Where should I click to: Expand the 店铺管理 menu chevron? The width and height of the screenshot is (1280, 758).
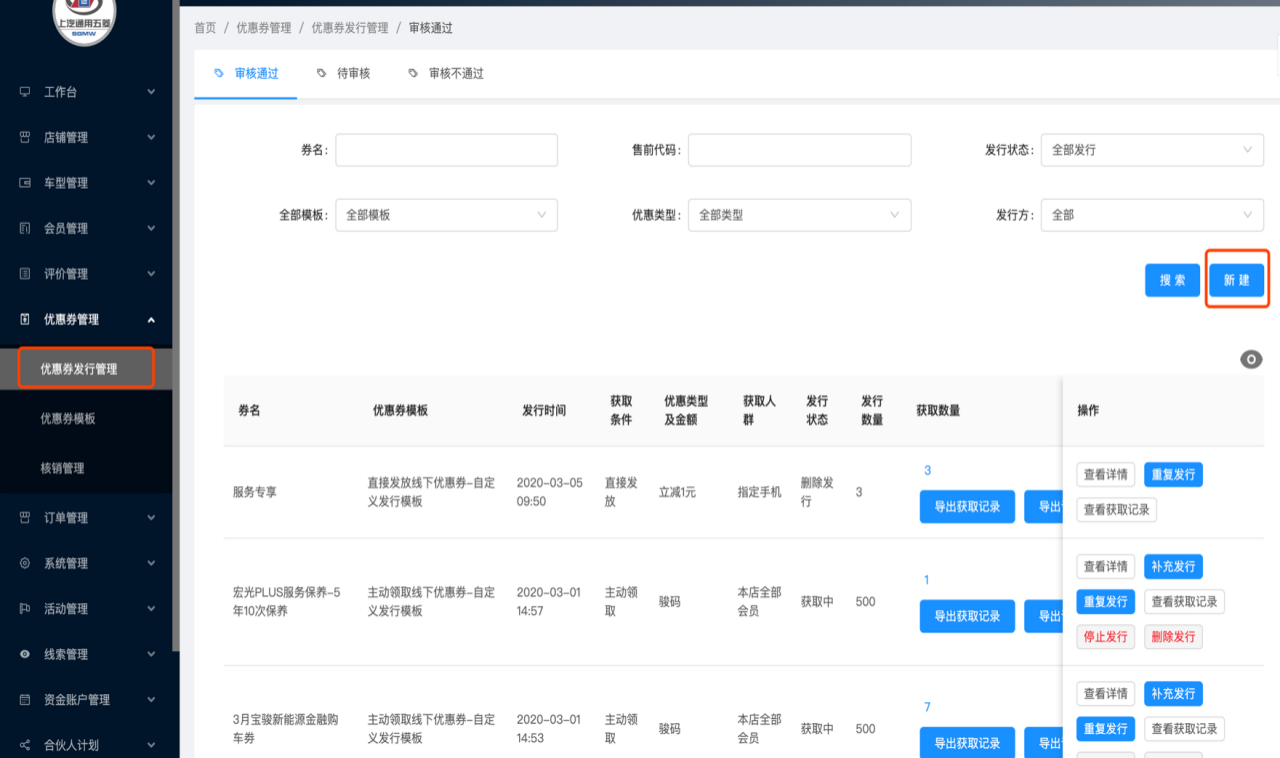pos(151,137)
